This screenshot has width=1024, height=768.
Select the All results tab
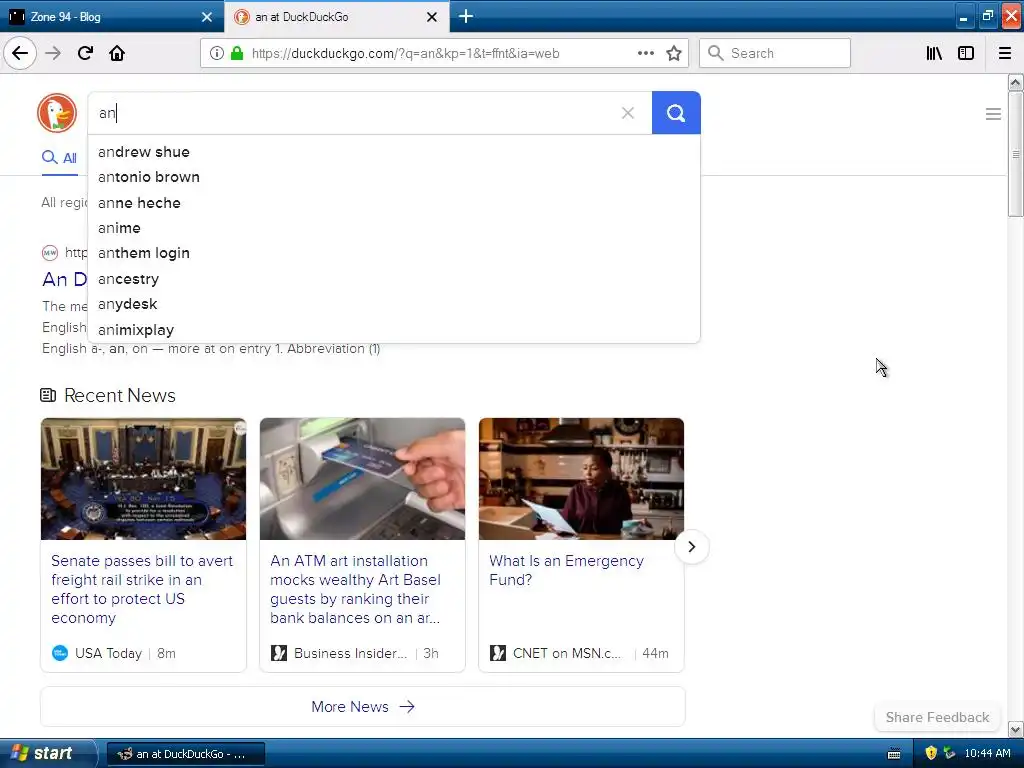[59, 158]
